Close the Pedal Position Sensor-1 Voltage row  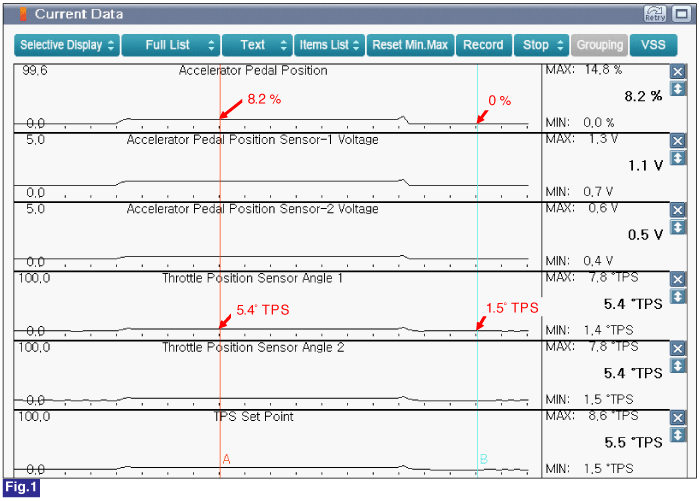(x=678, y=141)
